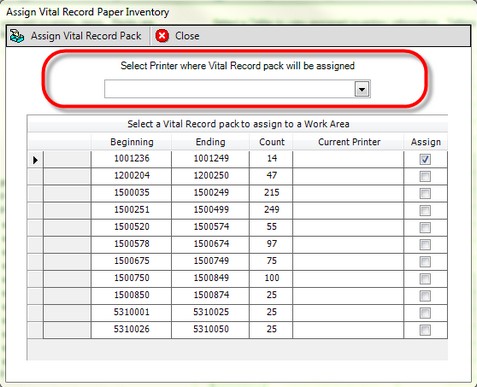477x387 pixels.
Task: Check Assign for pack 1500035
Action: pyautogui.click(x=425, y=193)
